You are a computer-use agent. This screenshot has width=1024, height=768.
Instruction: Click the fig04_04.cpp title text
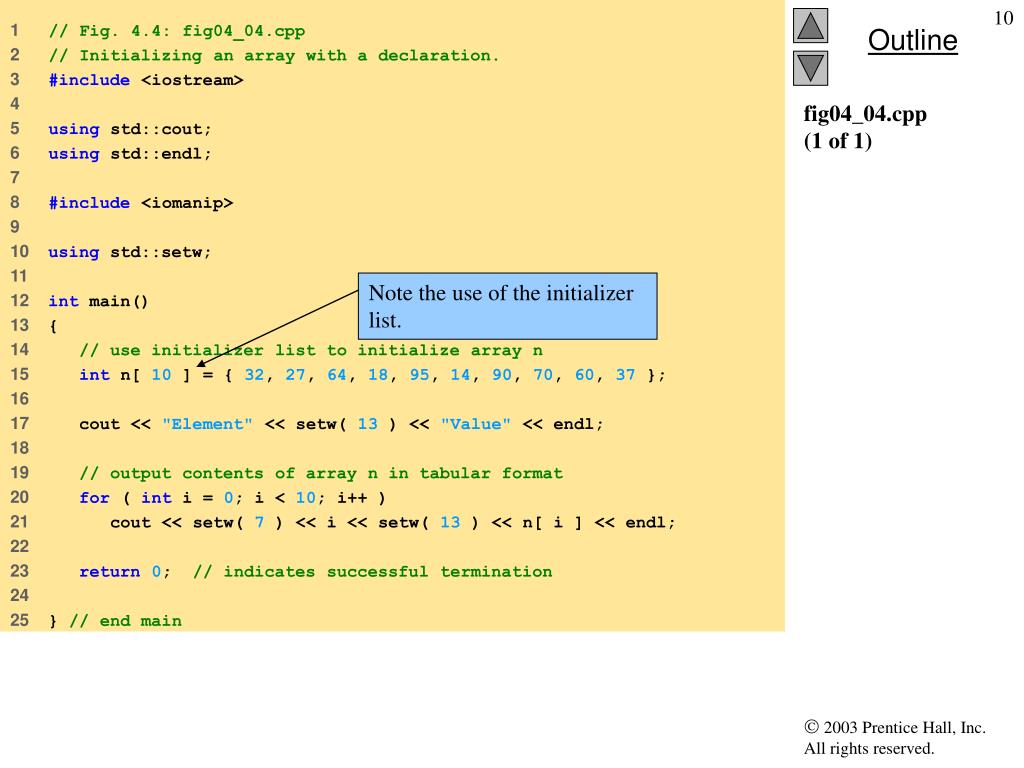pyautogui.click(x=865, y=114)
